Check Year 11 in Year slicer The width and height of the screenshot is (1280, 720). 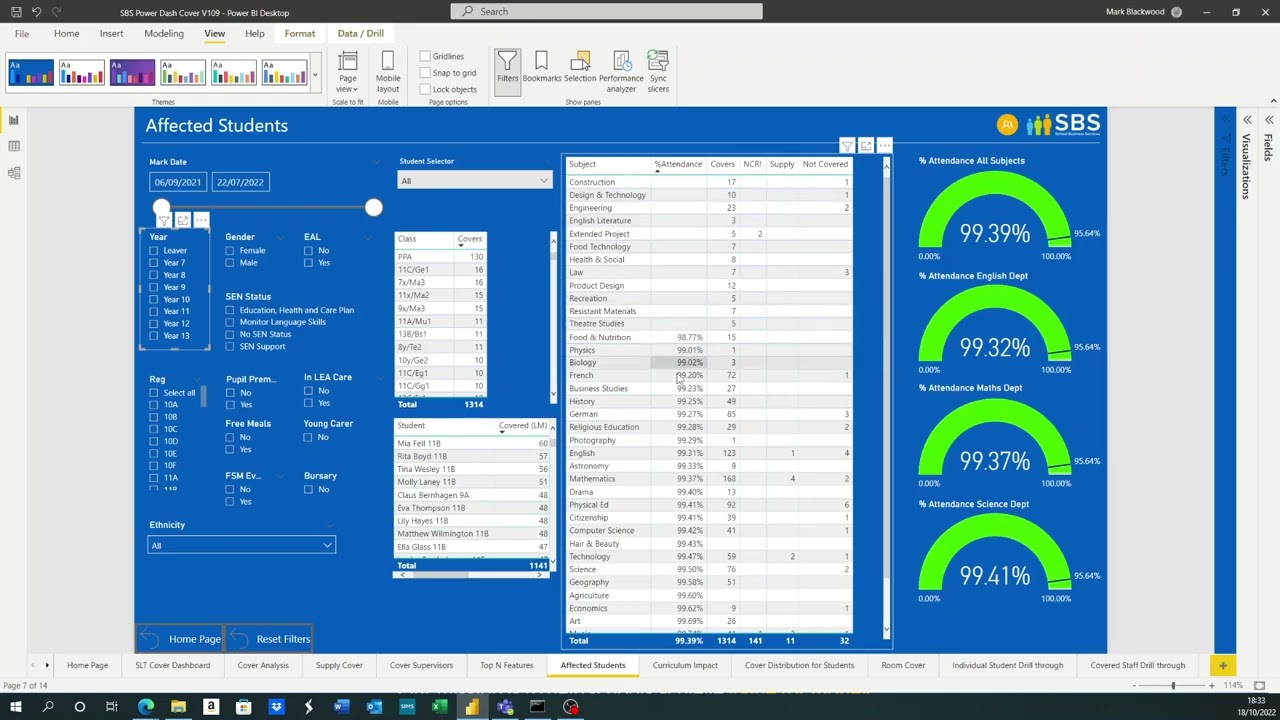point(154,311)
